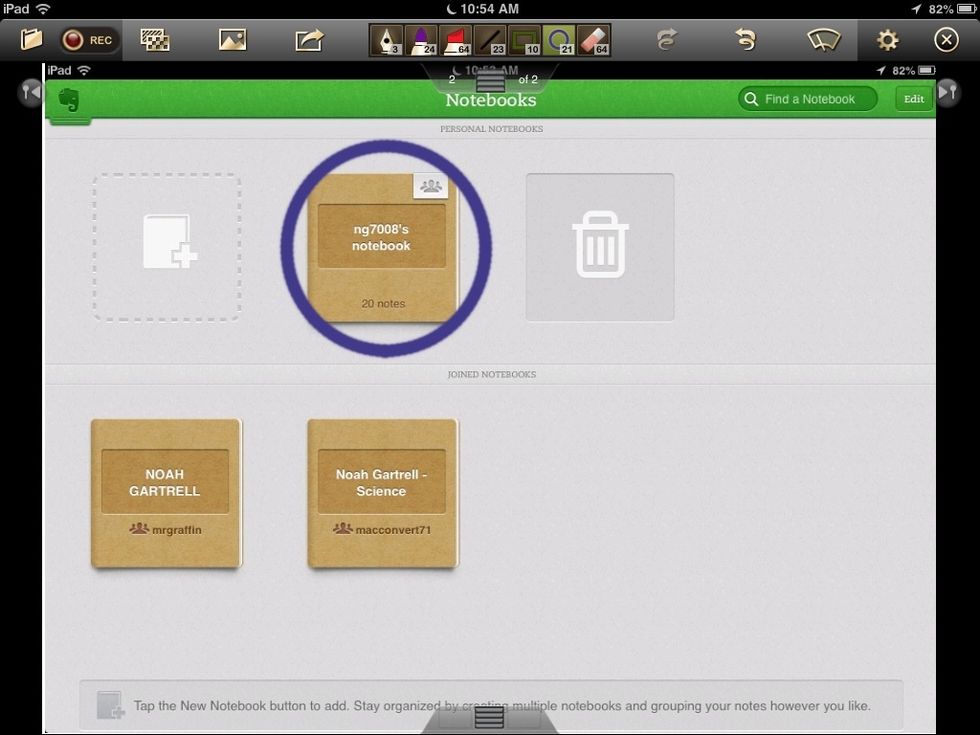Open the insert image tool
The height and width of the screenshot is (735, 980).
click(x=232, y=39)
